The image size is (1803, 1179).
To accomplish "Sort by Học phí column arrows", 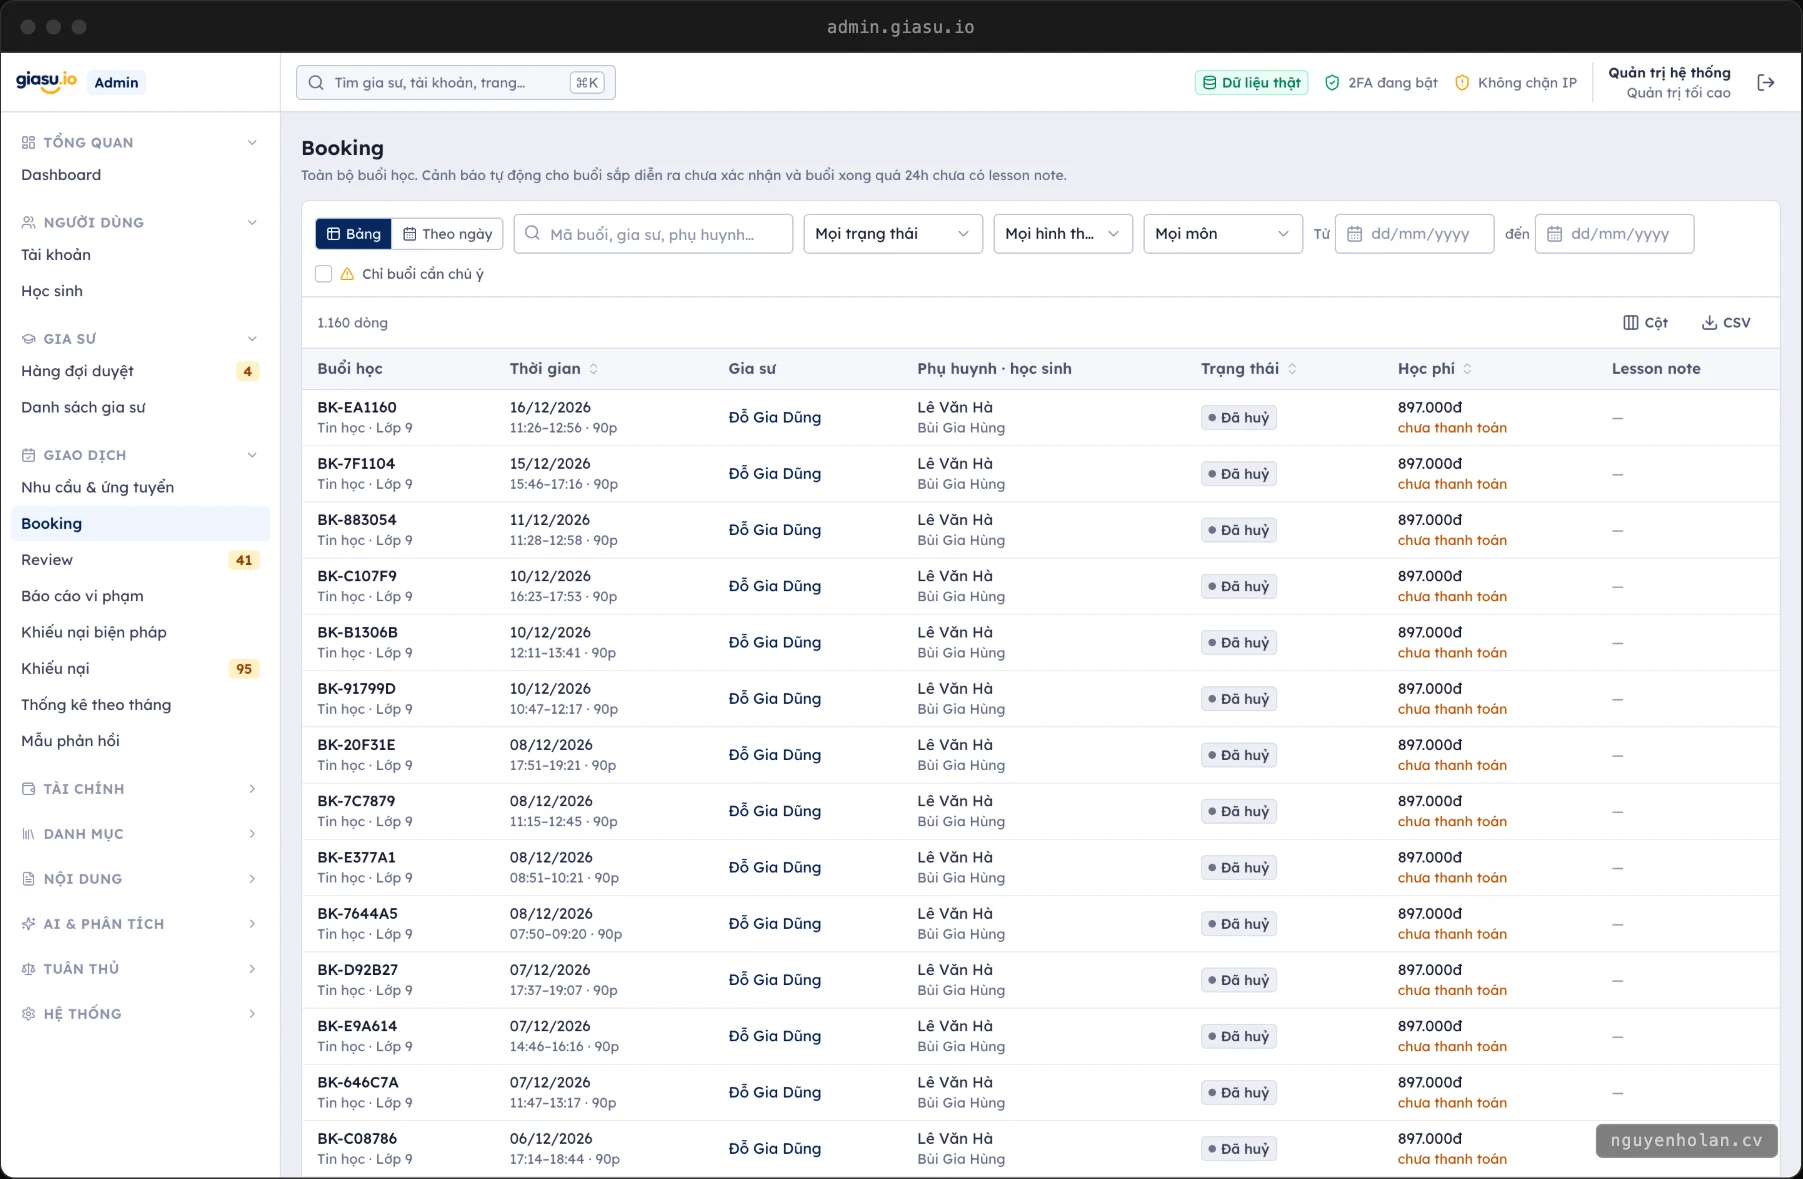I will tap(1467, 369).
